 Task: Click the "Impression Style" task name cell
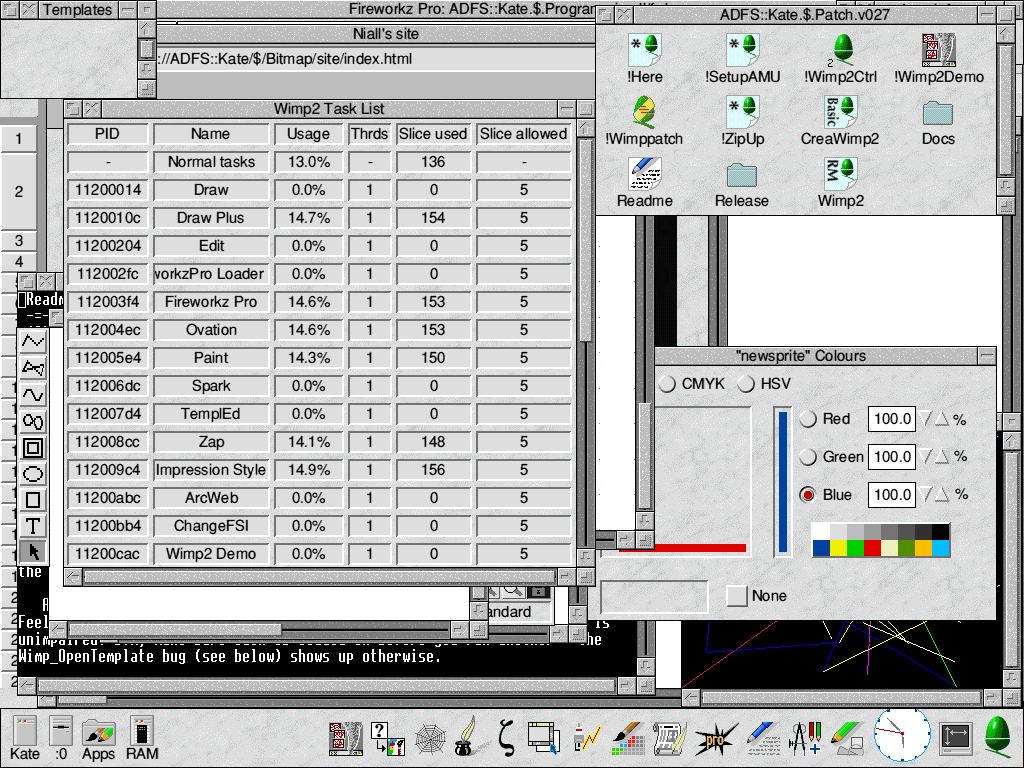212,470
